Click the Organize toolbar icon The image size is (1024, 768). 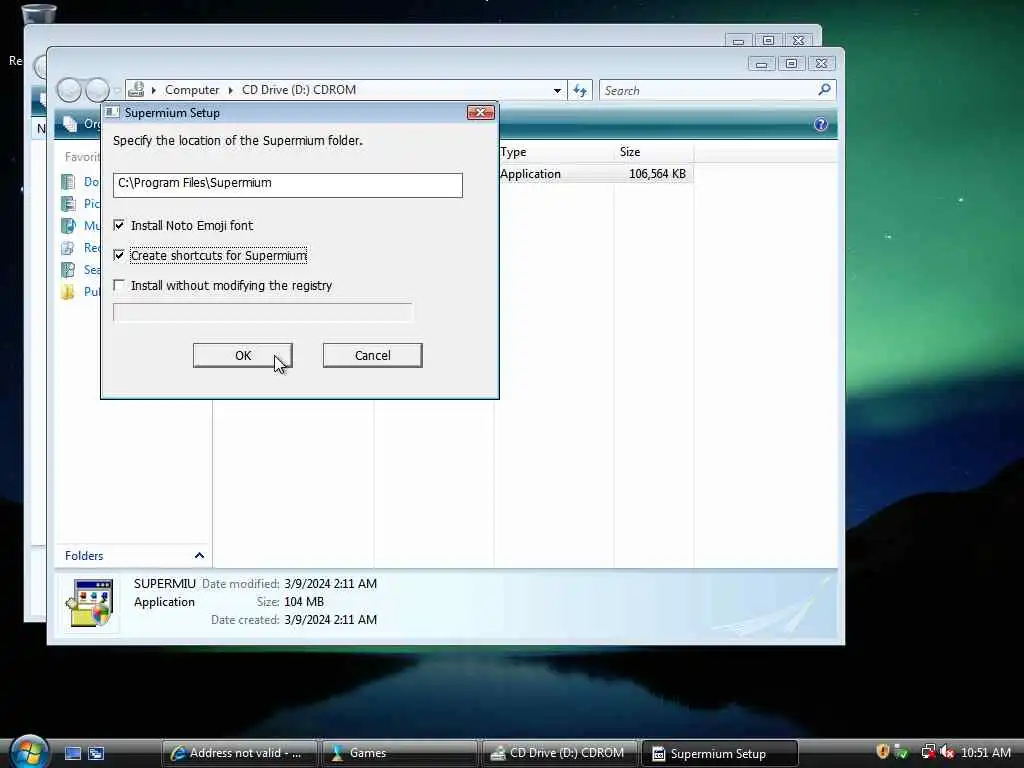click(x=70, y=124)
